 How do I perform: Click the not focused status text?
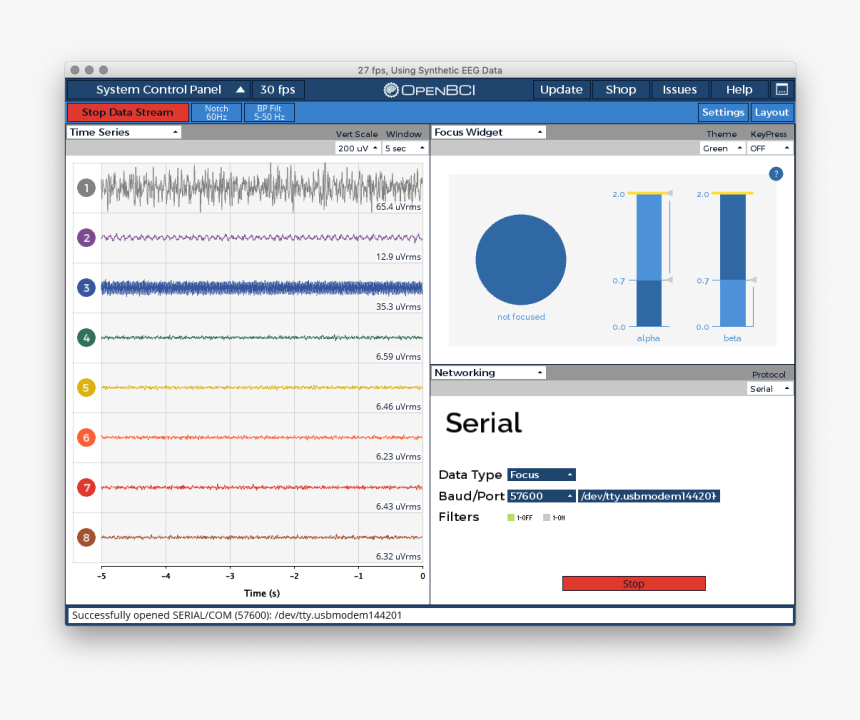tap(521, 316)
